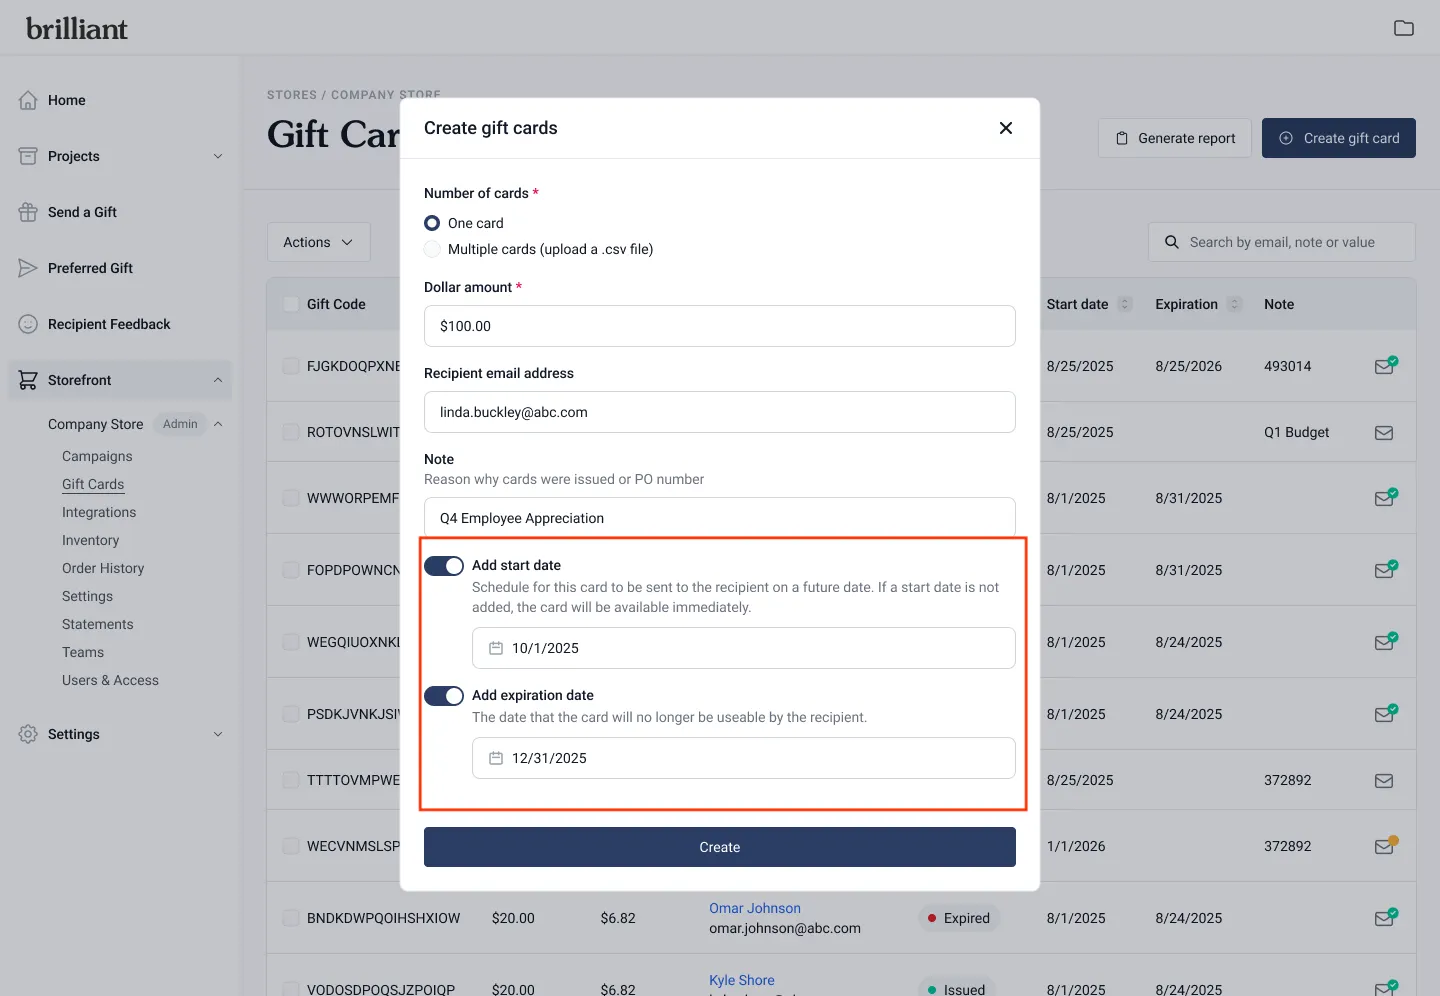Check the box for gift code FJGKDOQPXNE
This screenshot has width=1440, height=996.
pyautogui.click(x=291, y=366)
